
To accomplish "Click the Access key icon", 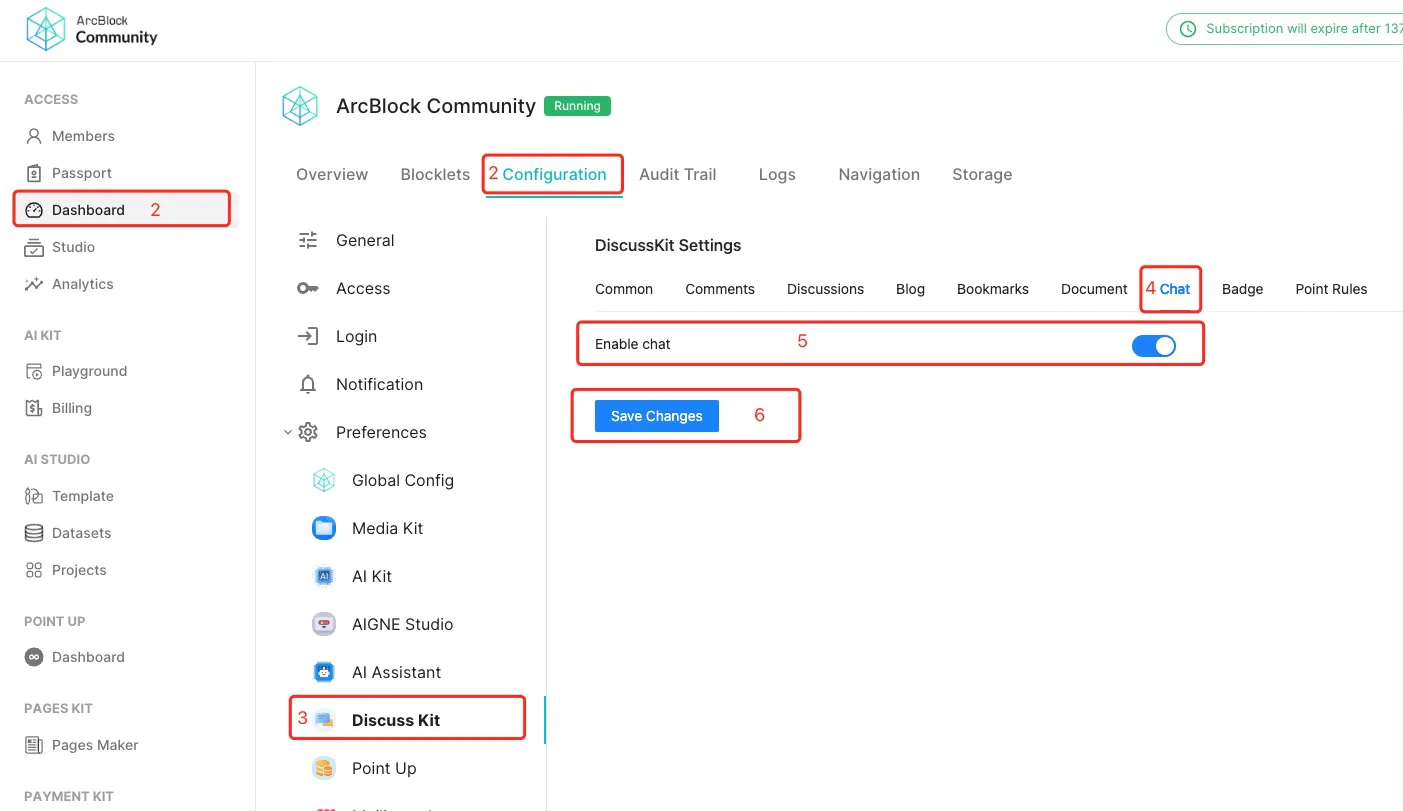I will click(308, 288).
